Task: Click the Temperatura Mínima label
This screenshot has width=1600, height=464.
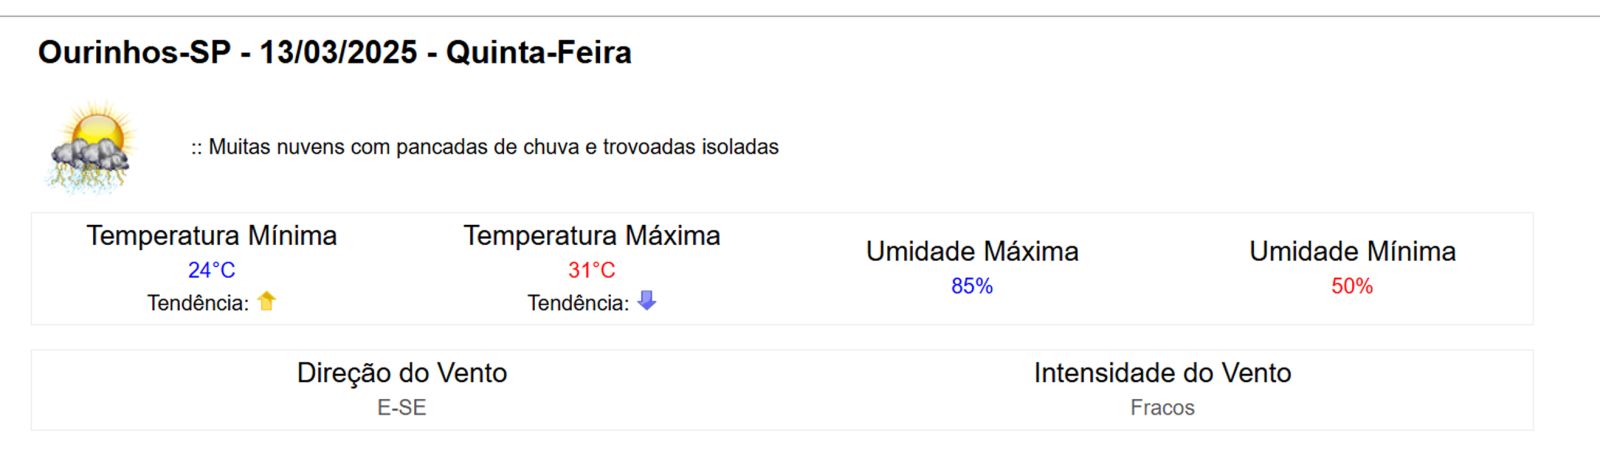Action: [x=211, y=236]
